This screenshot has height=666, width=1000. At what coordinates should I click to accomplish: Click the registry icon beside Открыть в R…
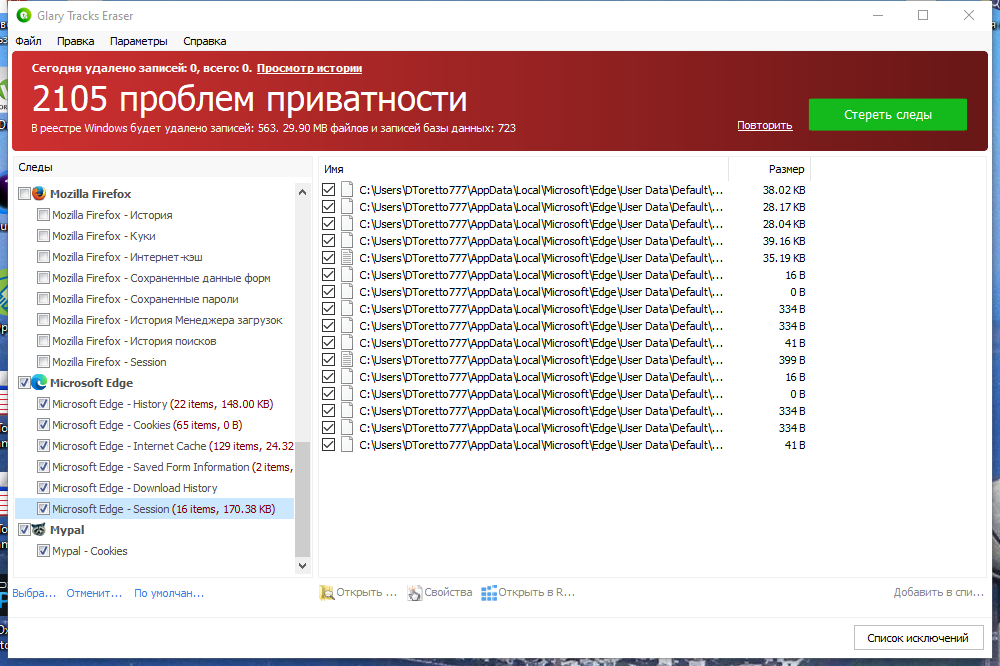pos(489,593)
